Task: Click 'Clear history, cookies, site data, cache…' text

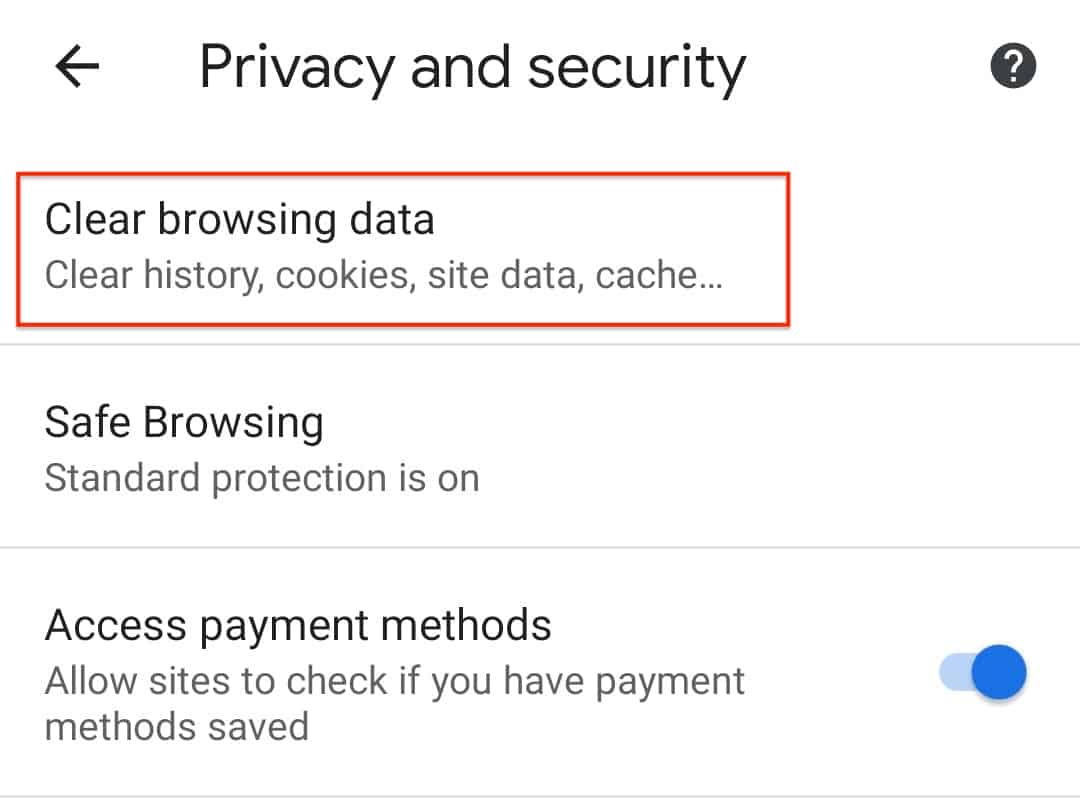Action: pos(384,275)
